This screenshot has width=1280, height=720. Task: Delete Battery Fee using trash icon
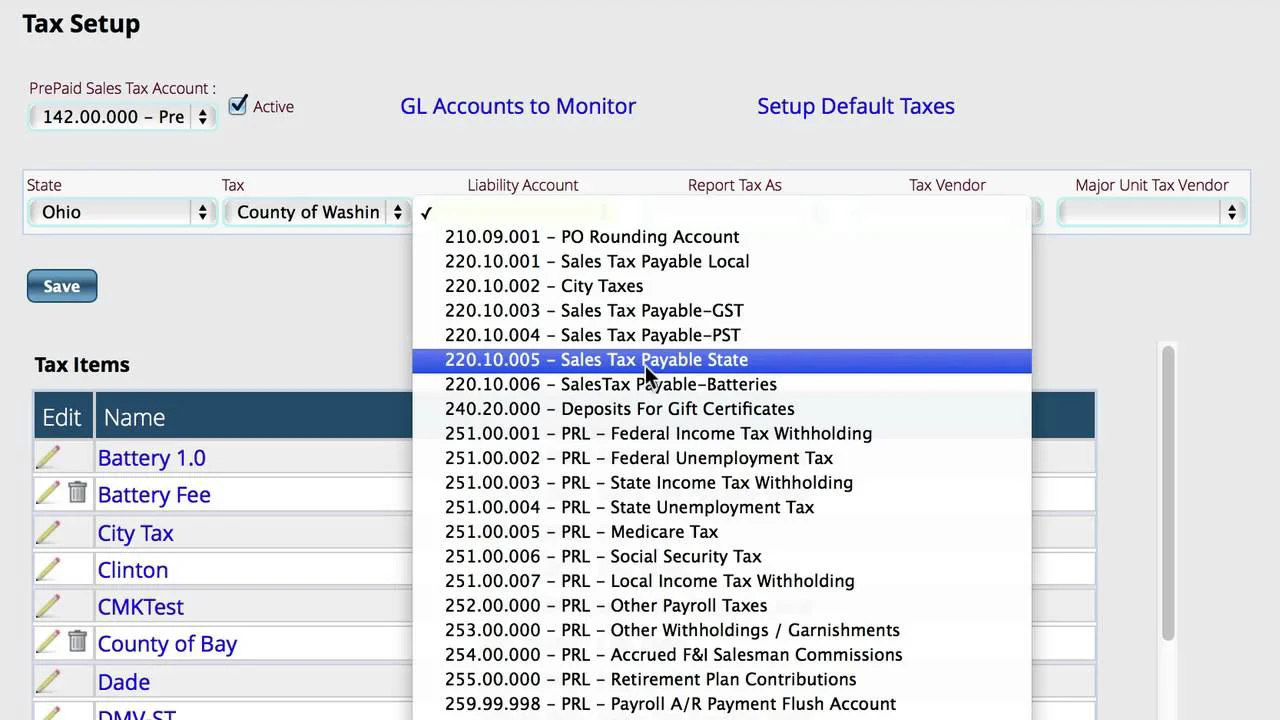coord(77,492)
